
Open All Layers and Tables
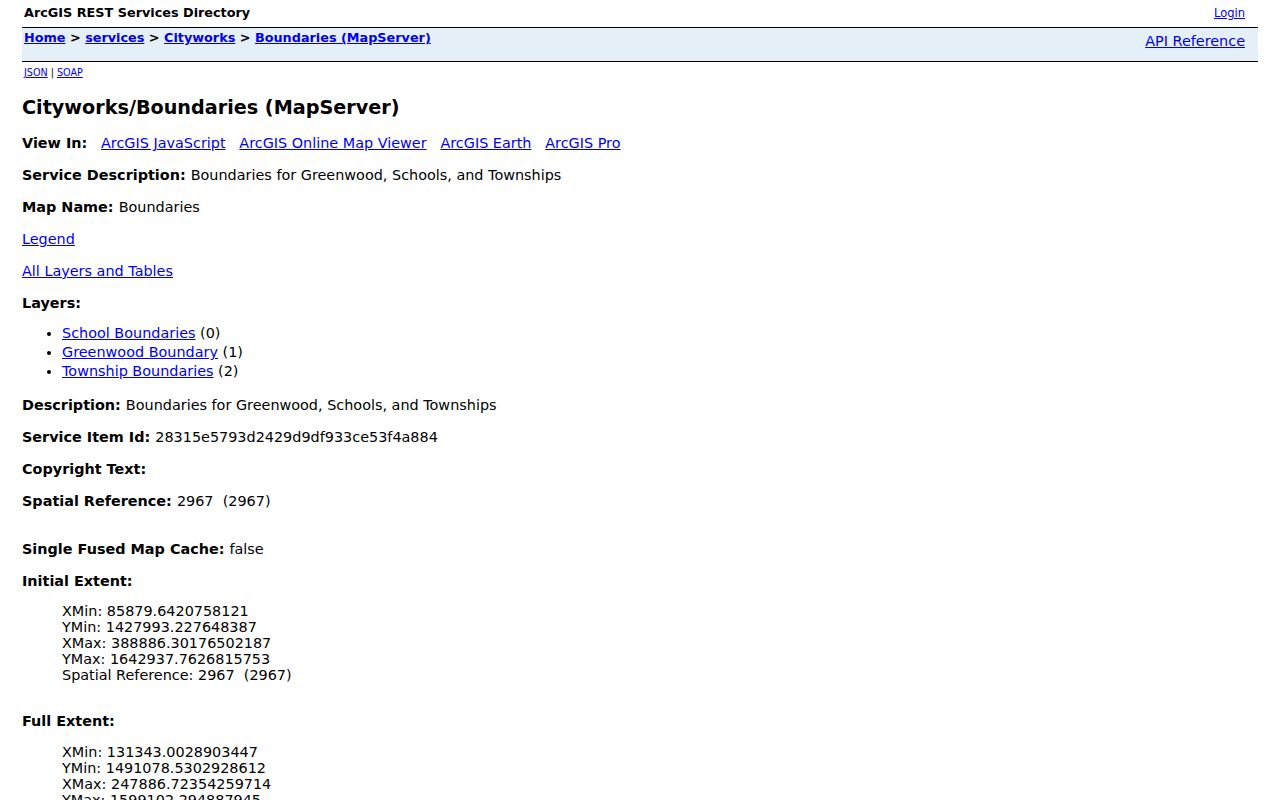coord(97,271)
